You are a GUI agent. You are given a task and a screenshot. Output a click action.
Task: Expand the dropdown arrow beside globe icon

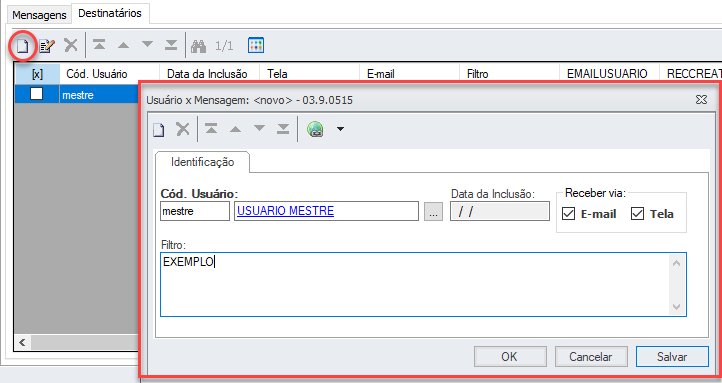pyautogui.click(x=340, y=129)
